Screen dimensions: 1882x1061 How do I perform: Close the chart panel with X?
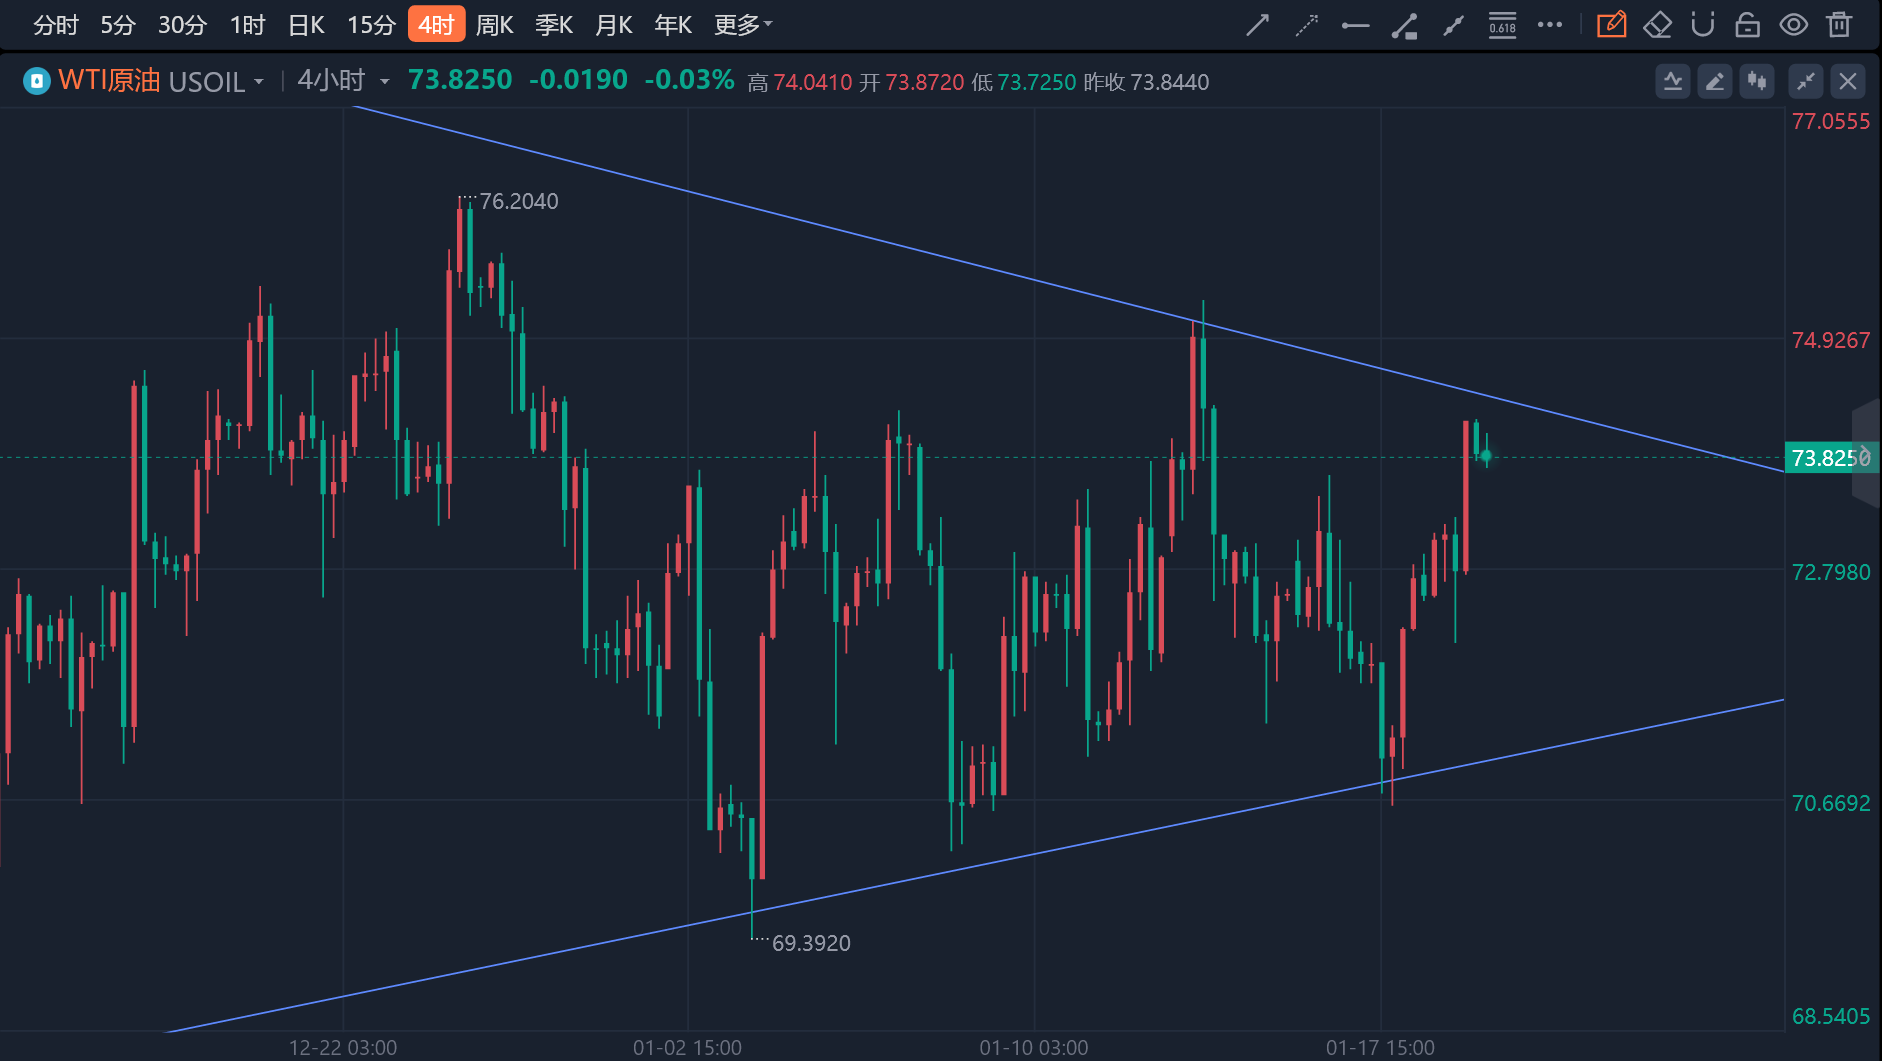point(1848,81)
